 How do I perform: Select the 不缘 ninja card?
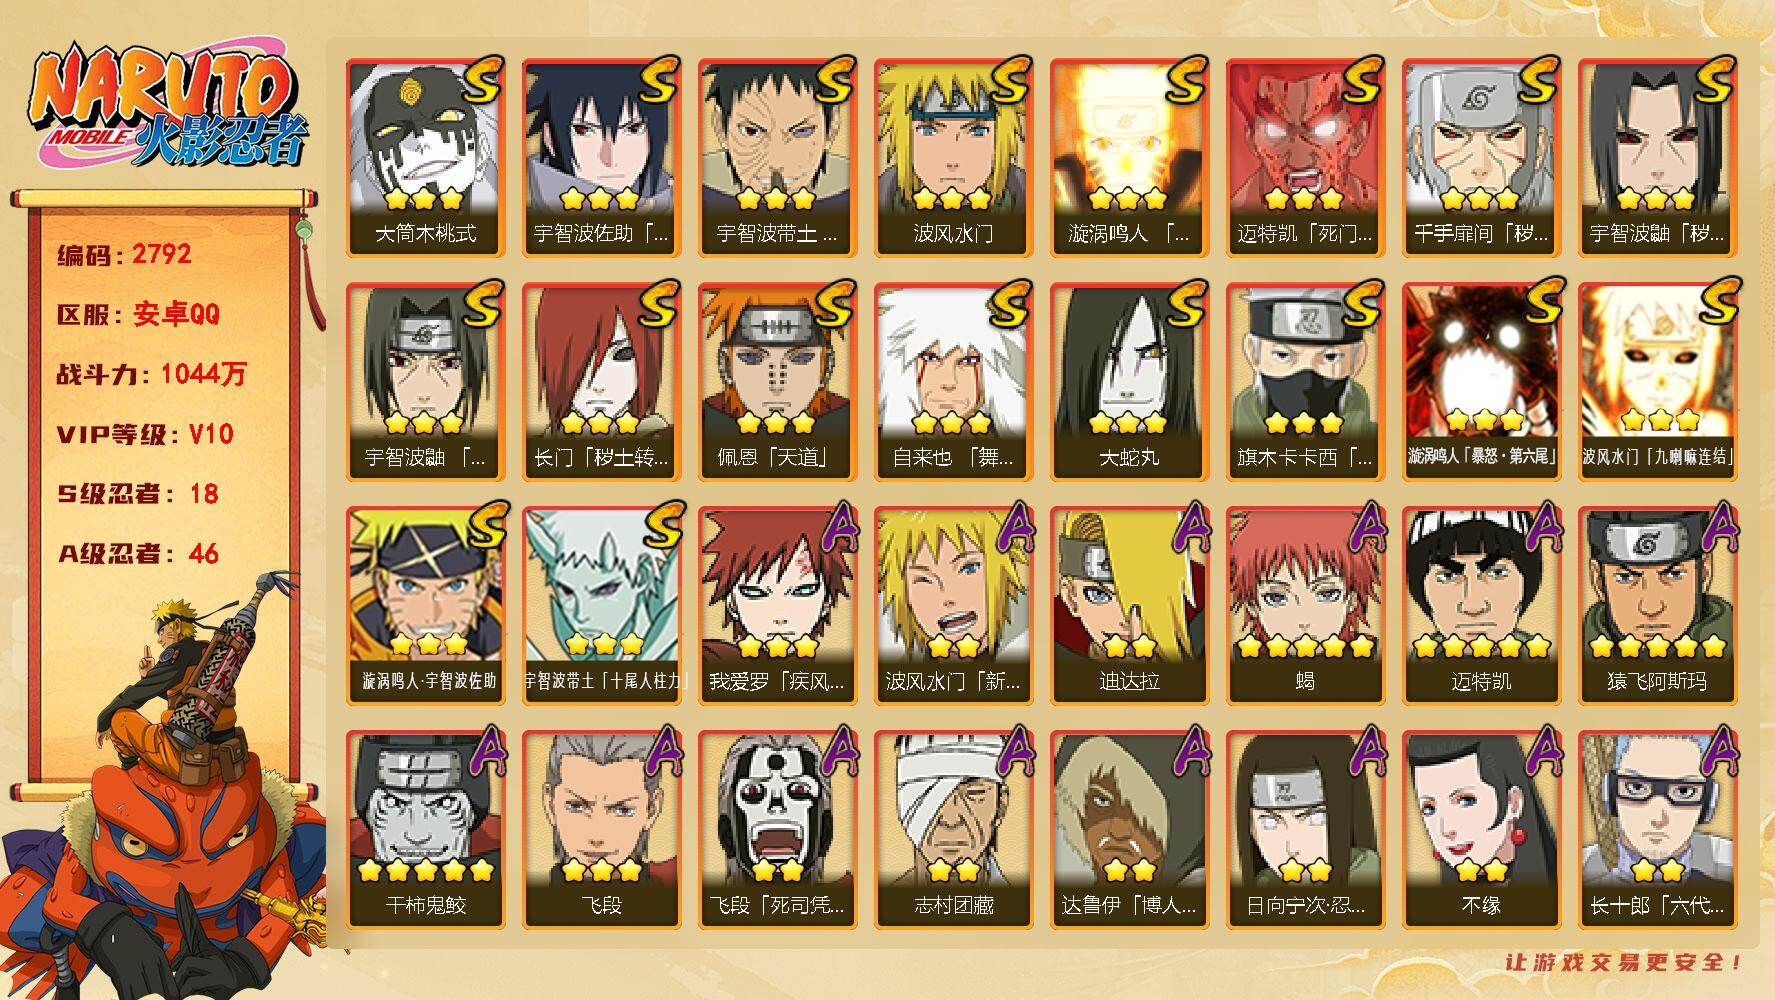1482,830
